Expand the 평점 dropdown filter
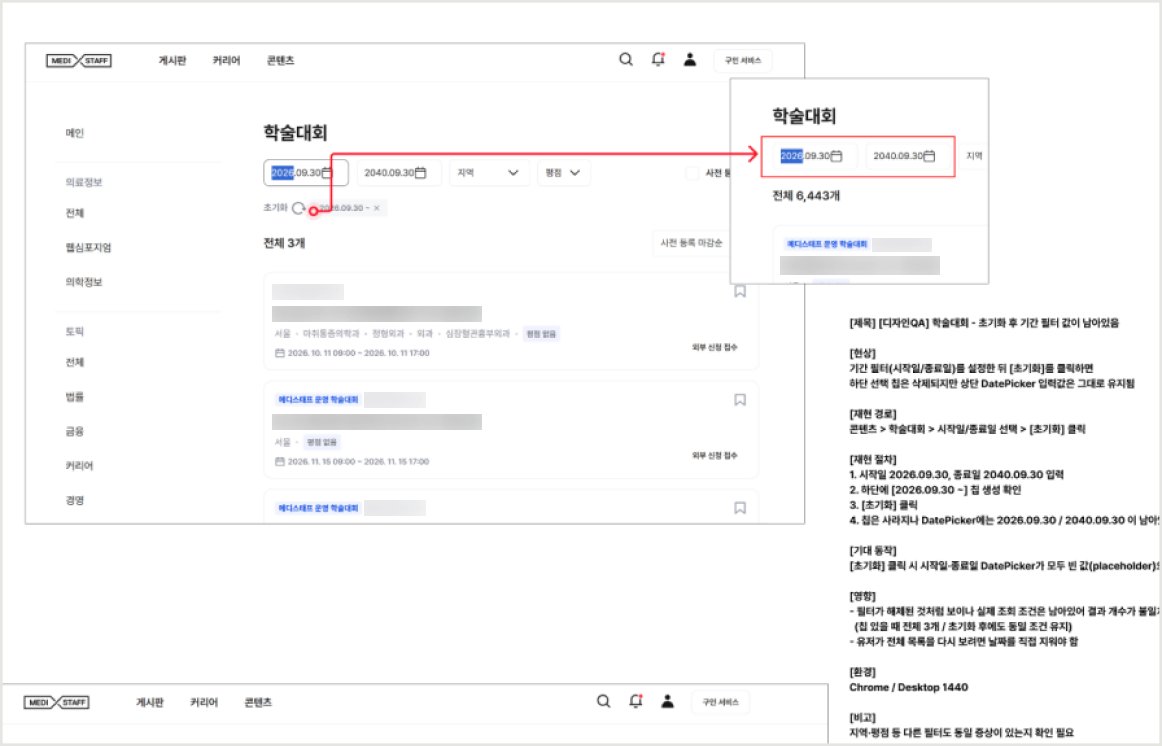 click(x=563, y=173)
